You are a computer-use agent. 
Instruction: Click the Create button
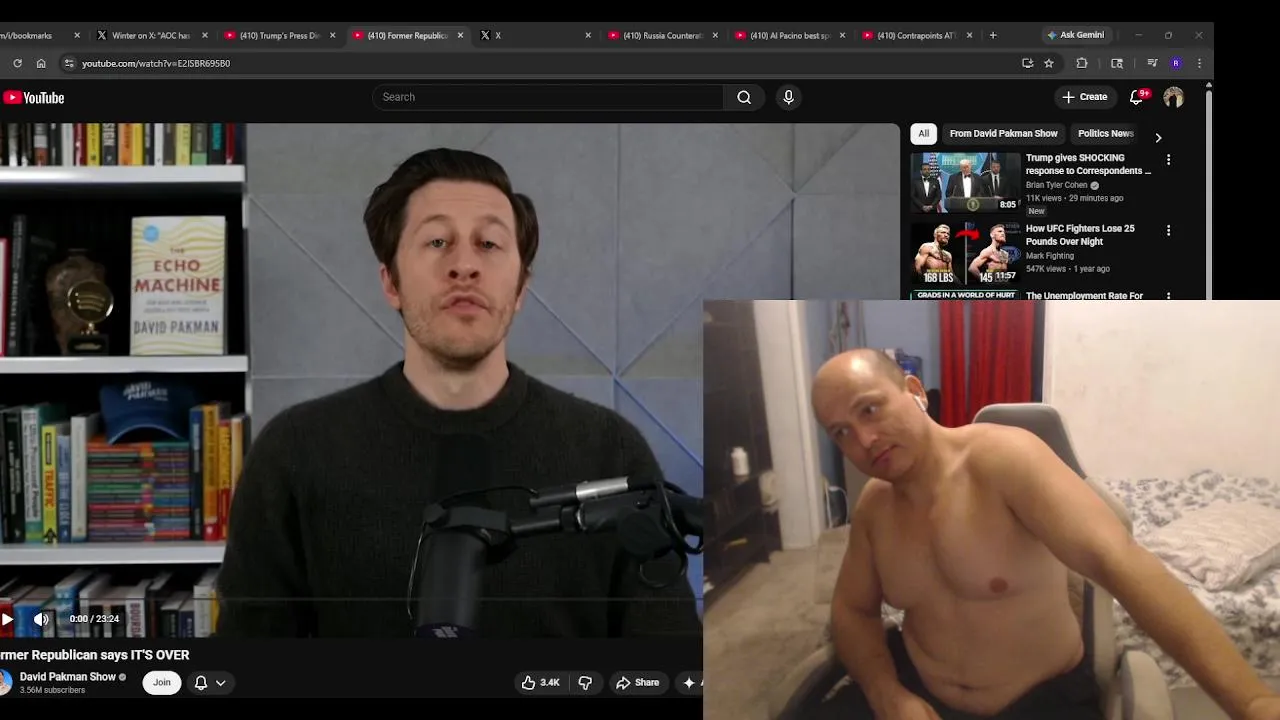1085,97
